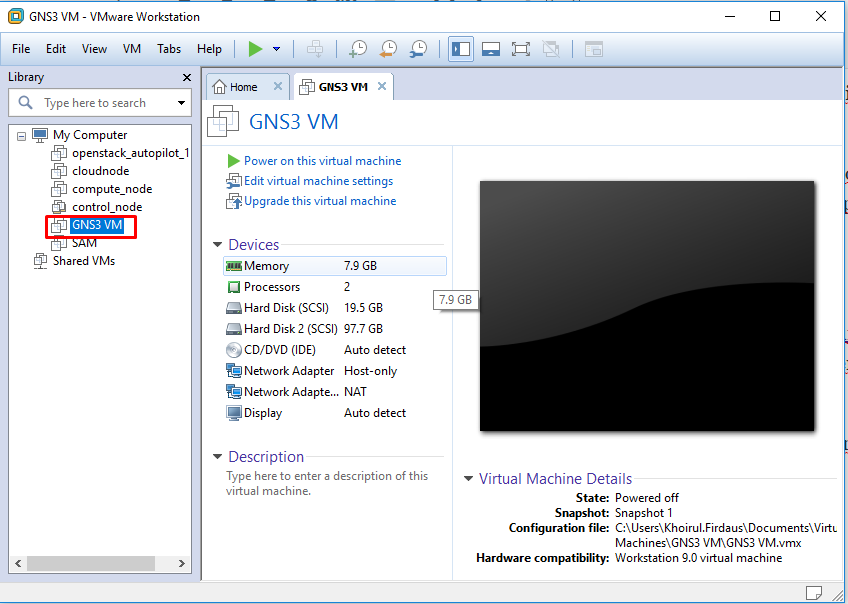
Task: Toggle the library sidebar view icon
Action: point(461,49)
